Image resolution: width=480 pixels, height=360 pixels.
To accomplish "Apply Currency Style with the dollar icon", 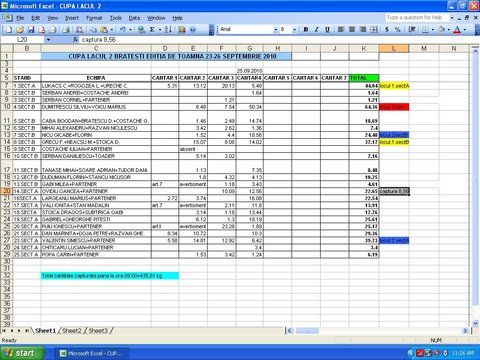I will click(387, 30).
